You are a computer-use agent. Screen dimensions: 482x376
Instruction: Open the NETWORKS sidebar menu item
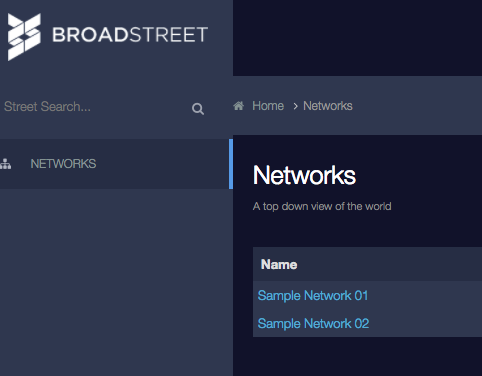coord(115,164)
